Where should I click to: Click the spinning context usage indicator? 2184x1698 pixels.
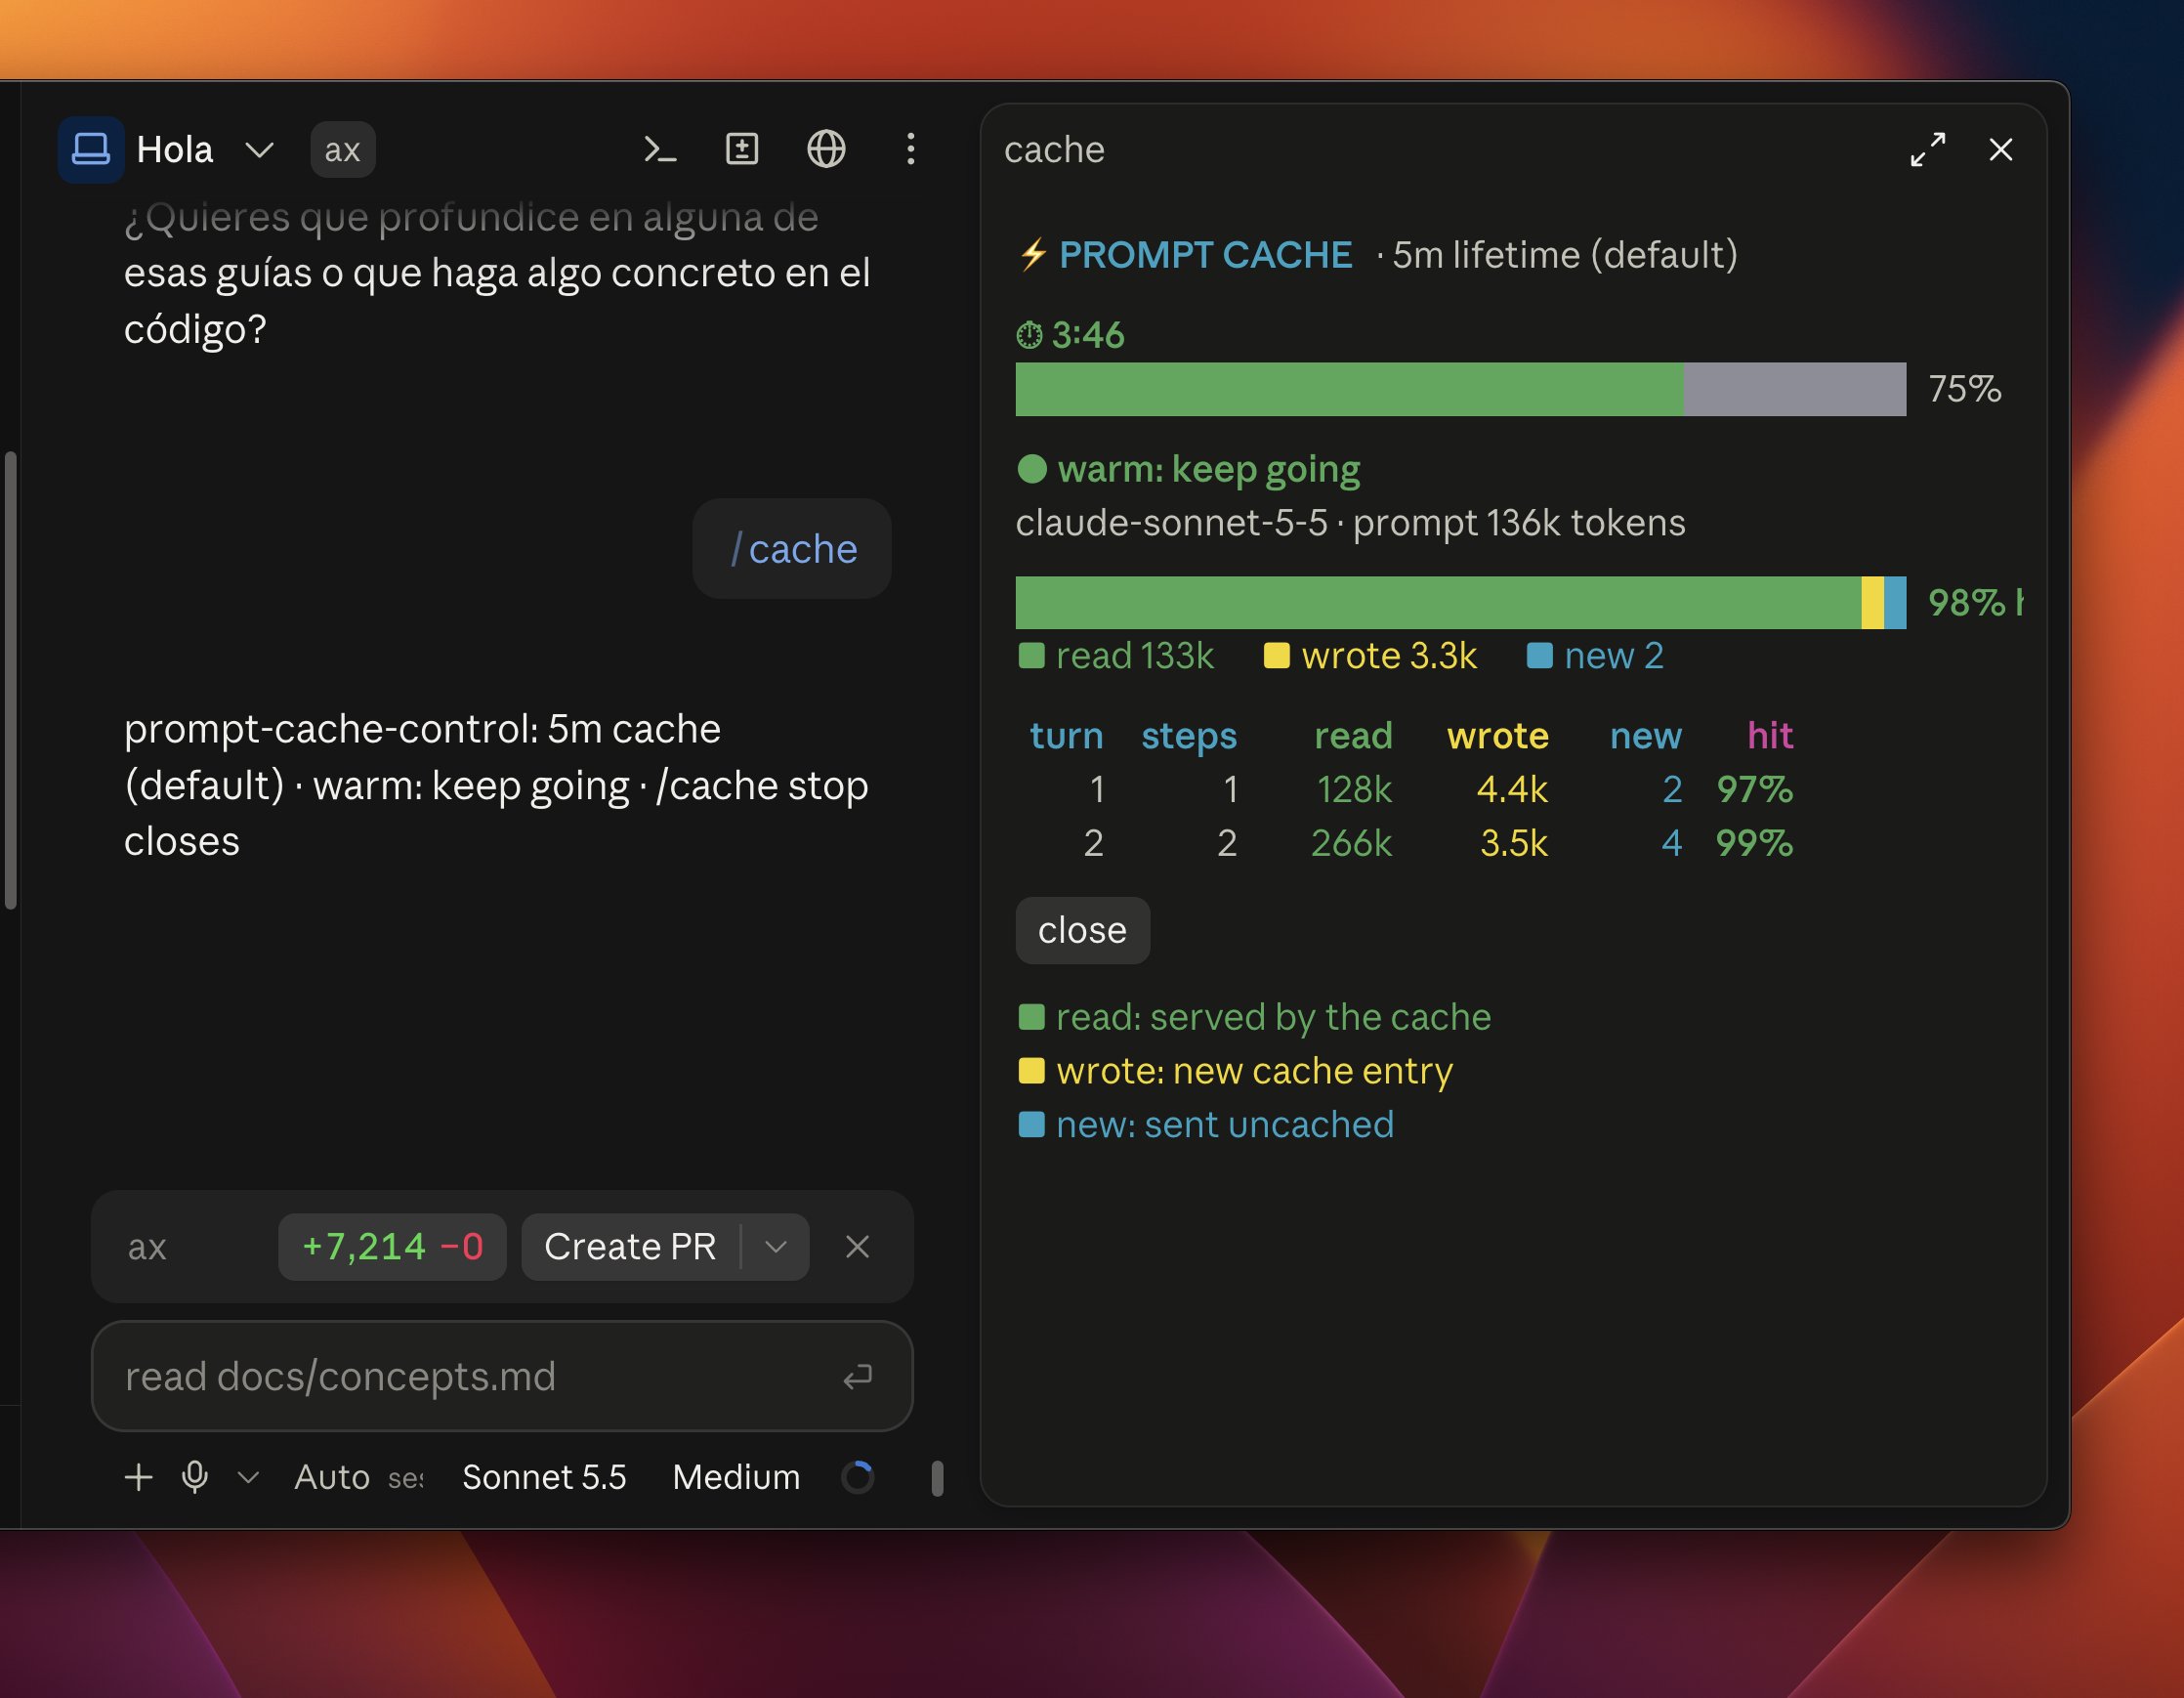[858, 1477]
